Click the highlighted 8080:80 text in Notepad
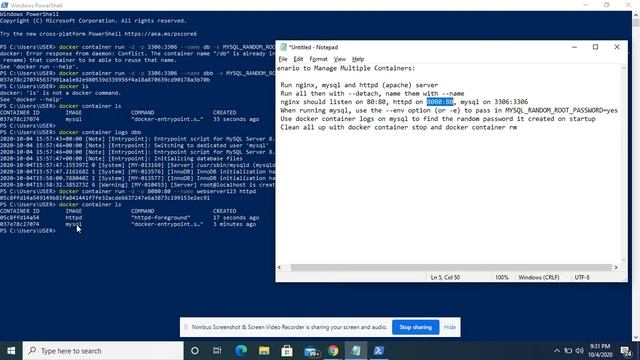The image size is (640, 360). click(x=440, y=102)
